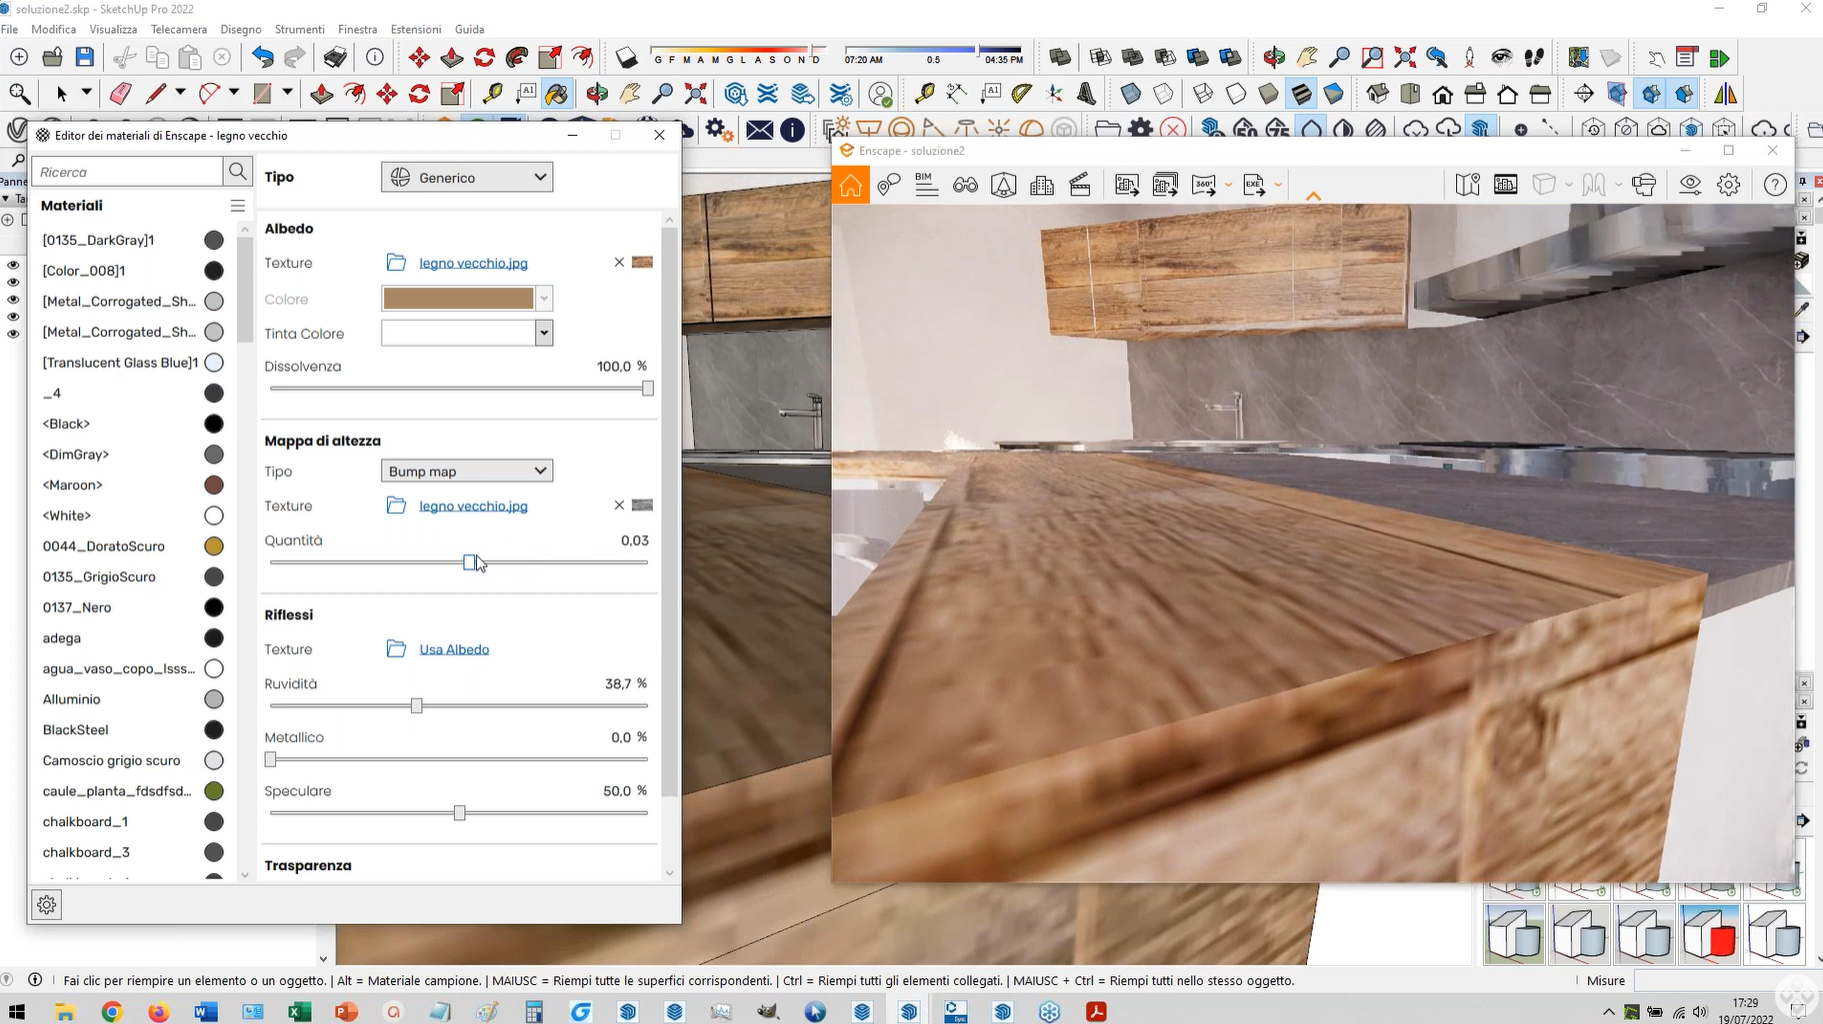
Task: Expand the Bump map type dropdown
Action: coord(467,471)
